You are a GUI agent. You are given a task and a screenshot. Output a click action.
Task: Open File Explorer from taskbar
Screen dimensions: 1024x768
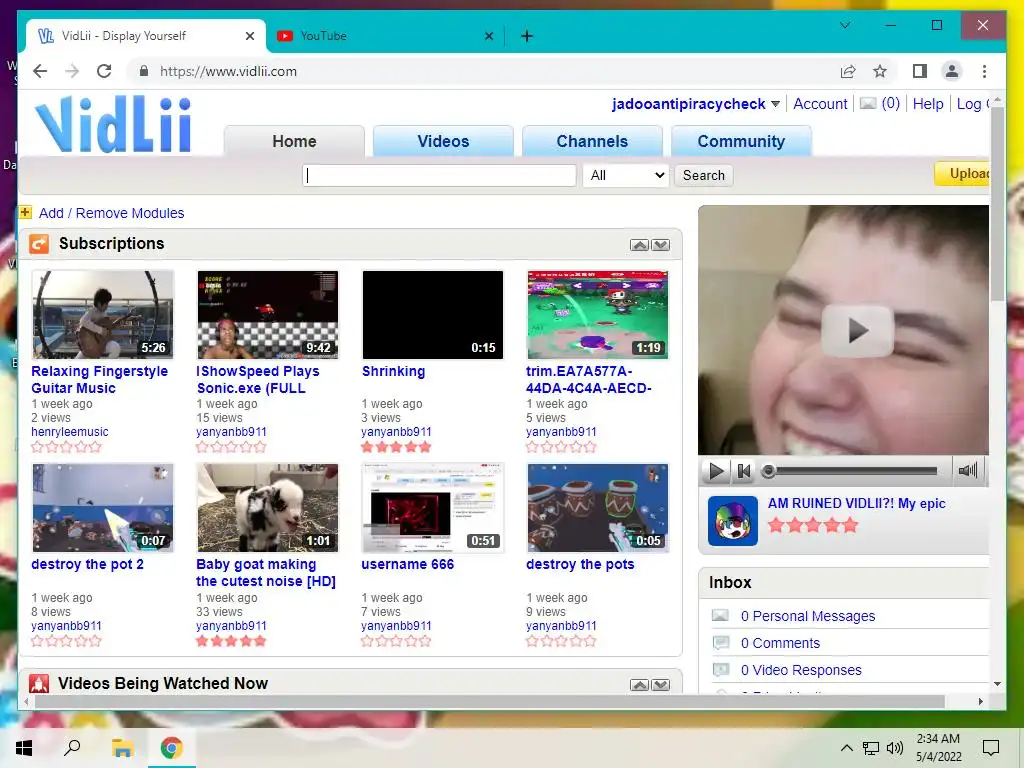122,748
